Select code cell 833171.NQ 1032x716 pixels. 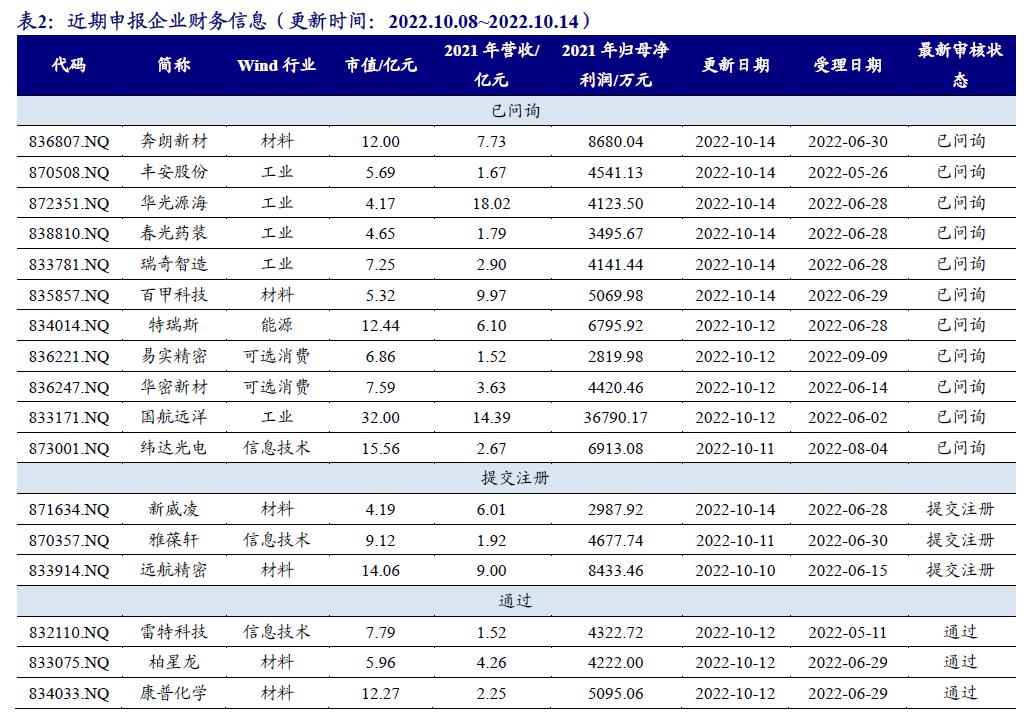(x=69, y=418)
